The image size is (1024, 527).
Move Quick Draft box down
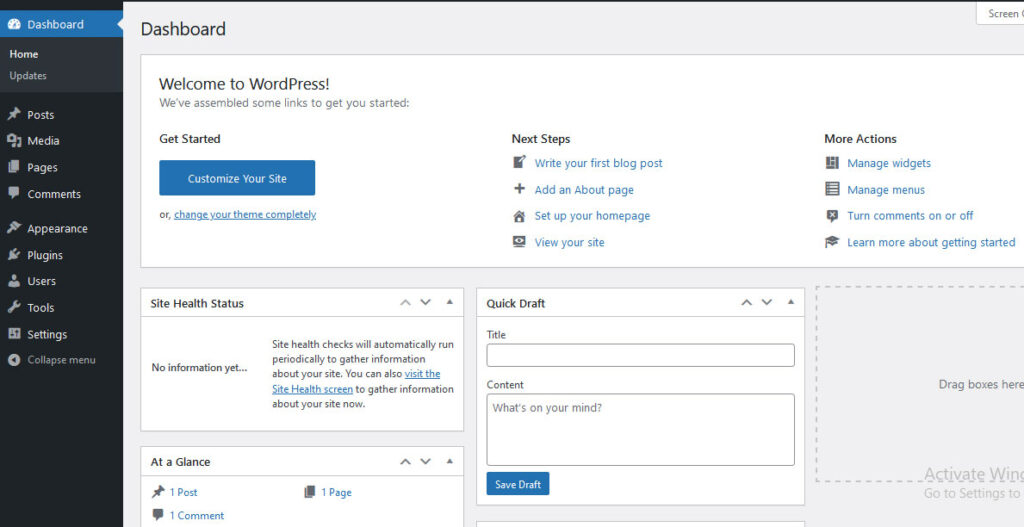point(767,302)
